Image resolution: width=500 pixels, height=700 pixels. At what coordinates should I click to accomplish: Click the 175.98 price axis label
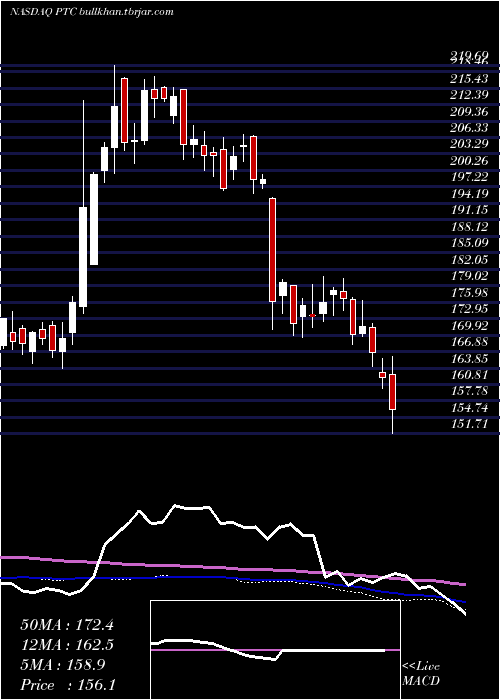pyautogui.click(x=469, y=293)
